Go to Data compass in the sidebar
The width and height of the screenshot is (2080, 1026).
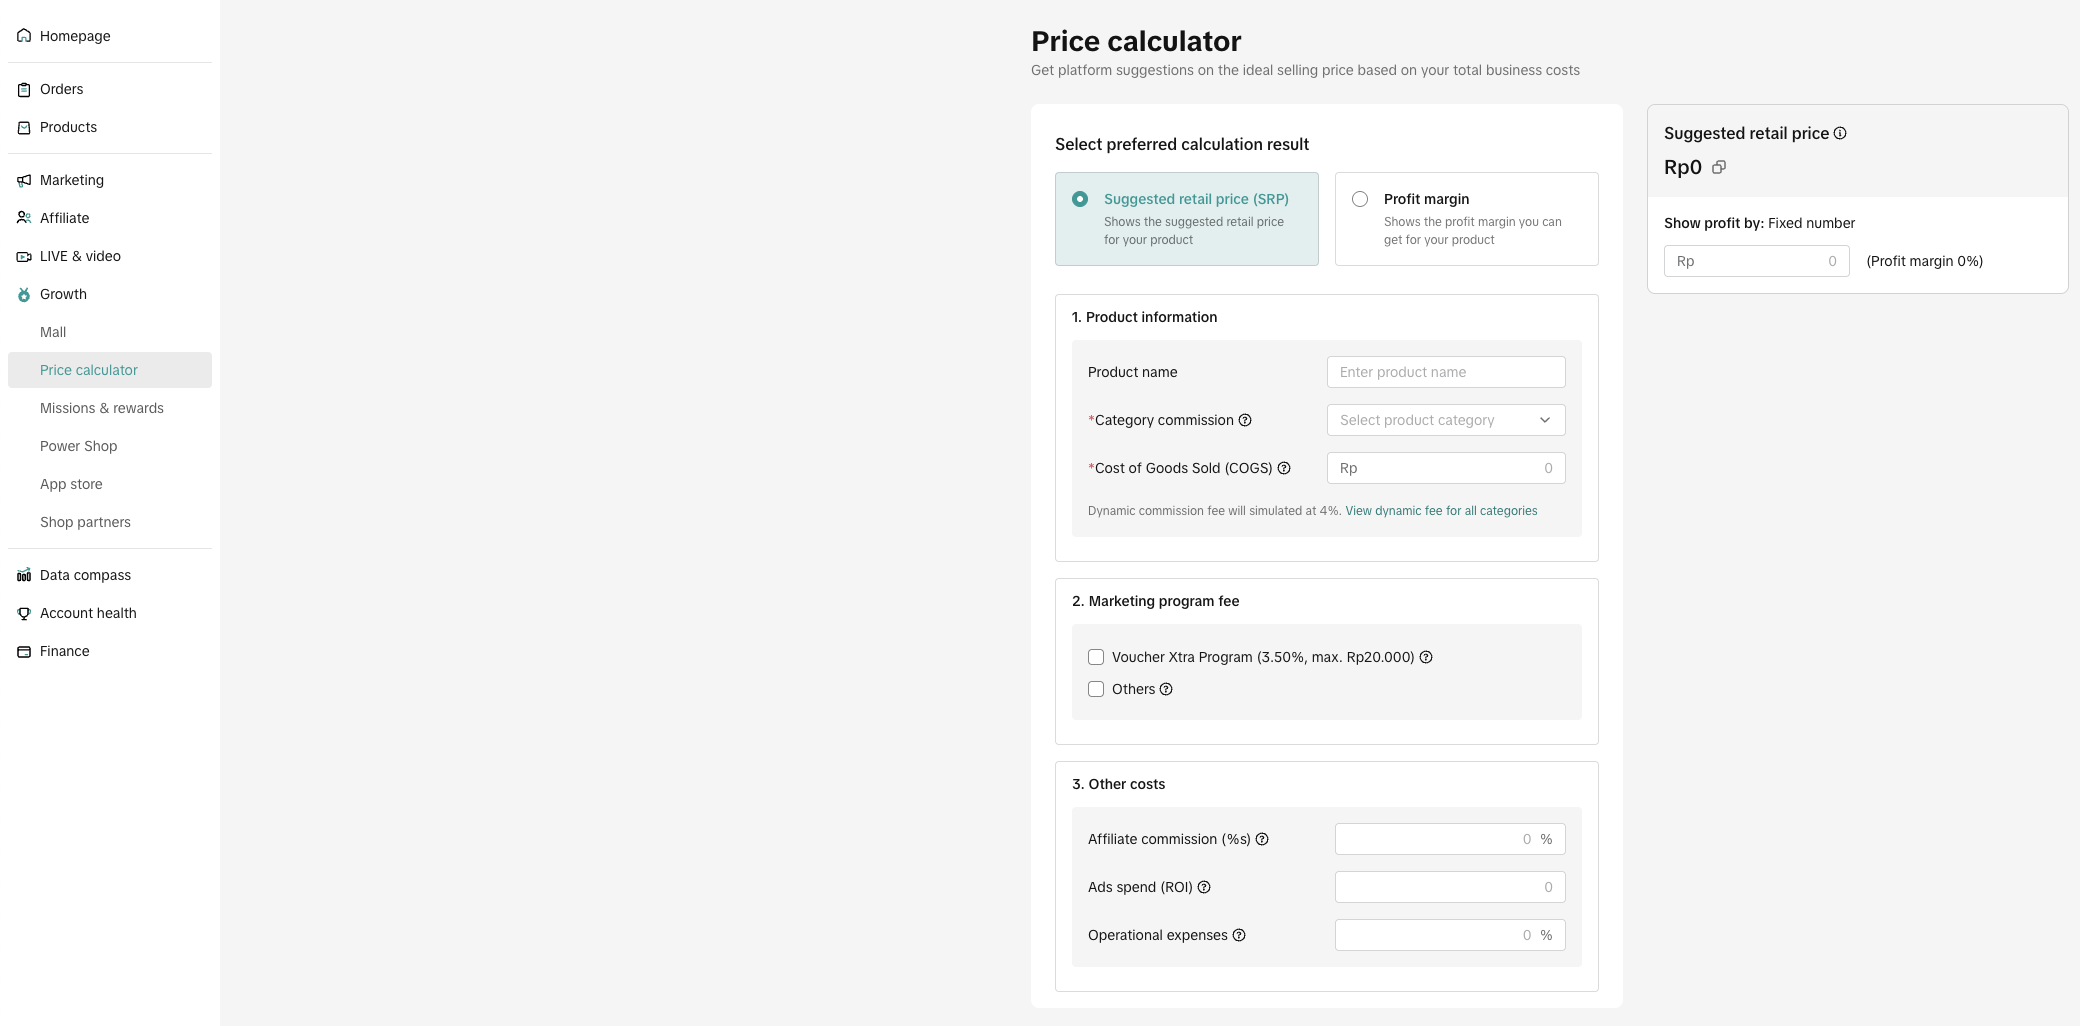85,575
